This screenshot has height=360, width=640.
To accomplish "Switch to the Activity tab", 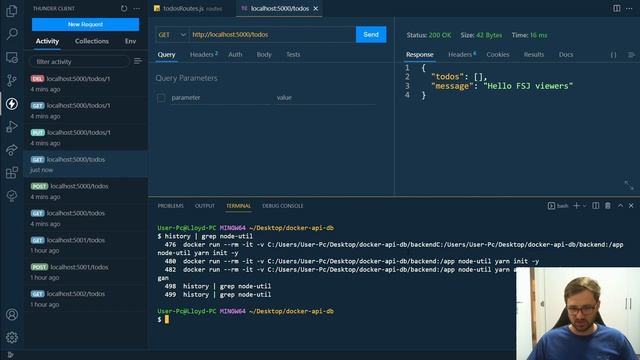I will pos(47,41).
